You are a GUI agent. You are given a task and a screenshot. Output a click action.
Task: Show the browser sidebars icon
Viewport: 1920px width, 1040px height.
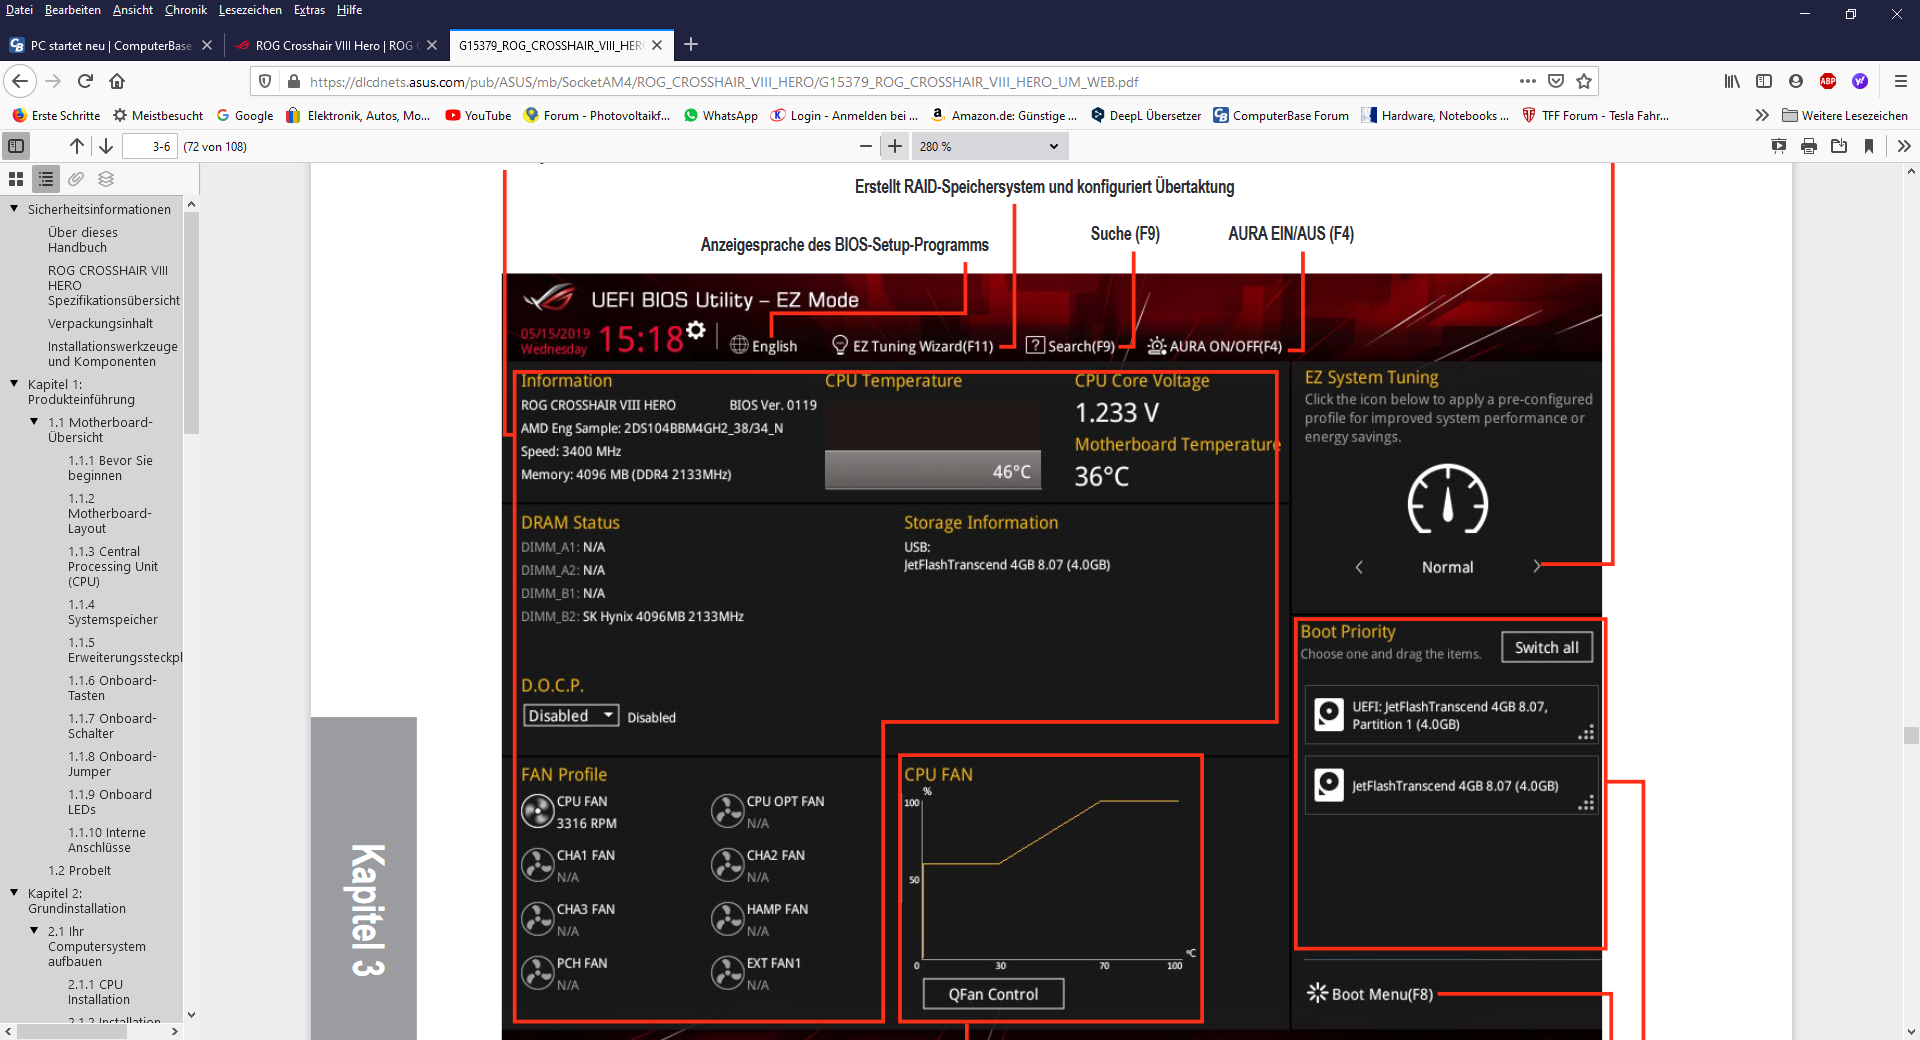point(1764,81)
